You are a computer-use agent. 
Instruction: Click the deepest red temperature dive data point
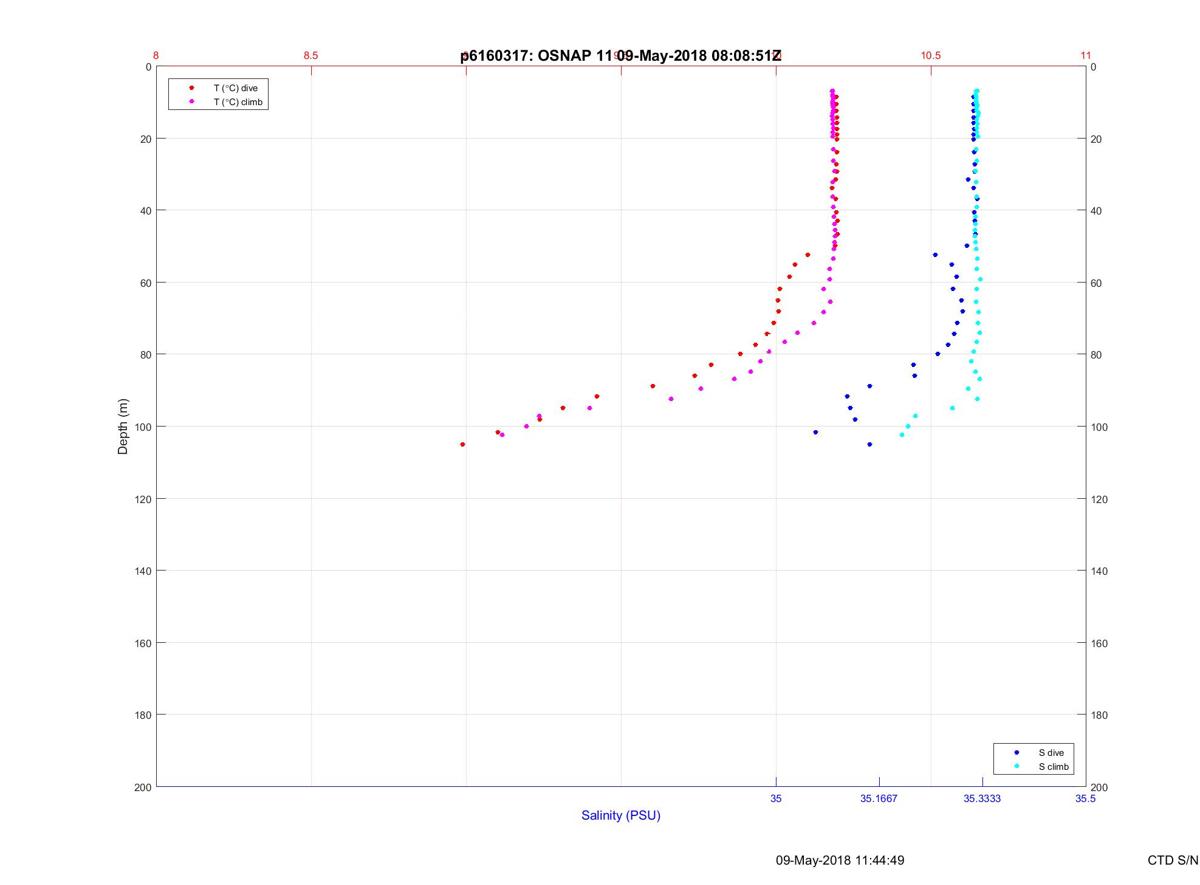pyautogui.click(x=462, y=444)
